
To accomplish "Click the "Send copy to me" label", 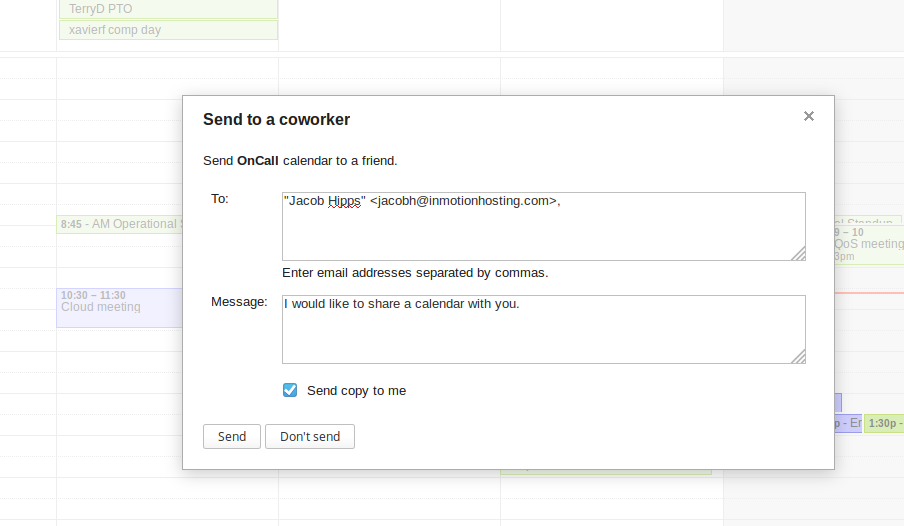I will (356, 391).
